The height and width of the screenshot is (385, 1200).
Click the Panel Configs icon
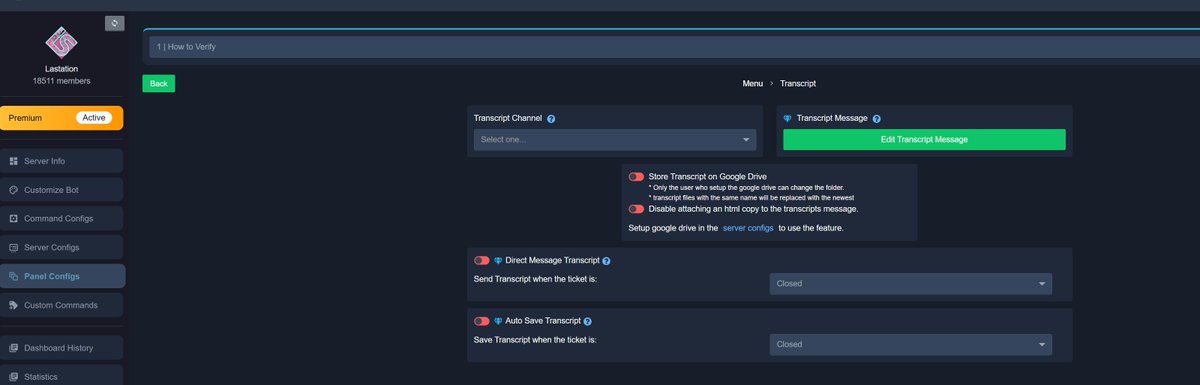click(14, 276)
